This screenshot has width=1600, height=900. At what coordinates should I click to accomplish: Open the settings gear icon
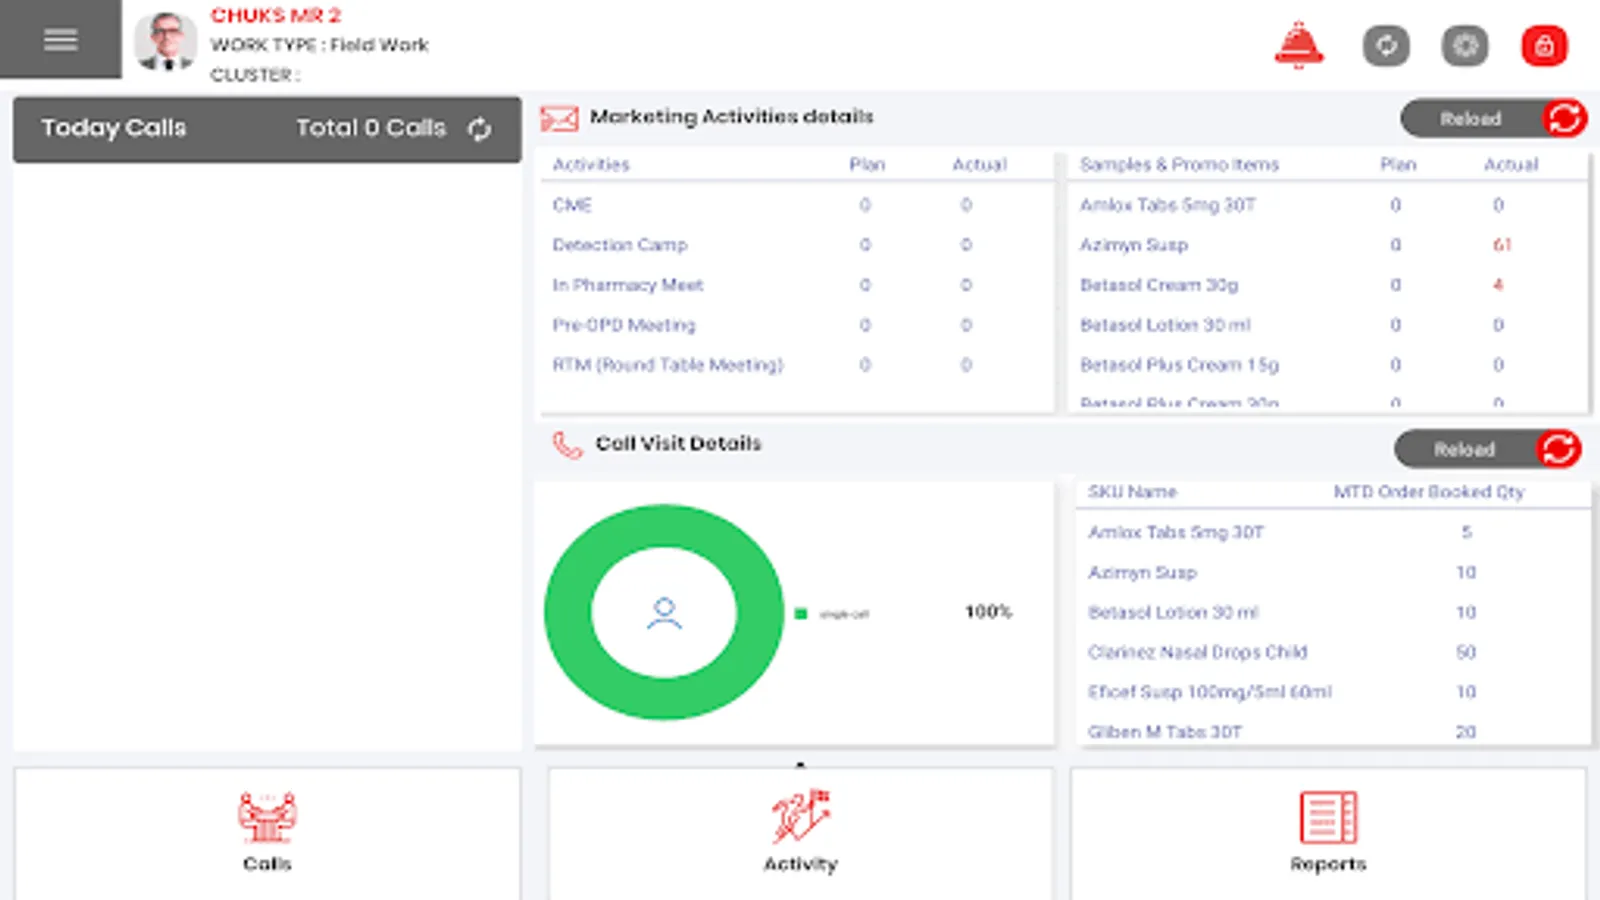pos(1465,45)
